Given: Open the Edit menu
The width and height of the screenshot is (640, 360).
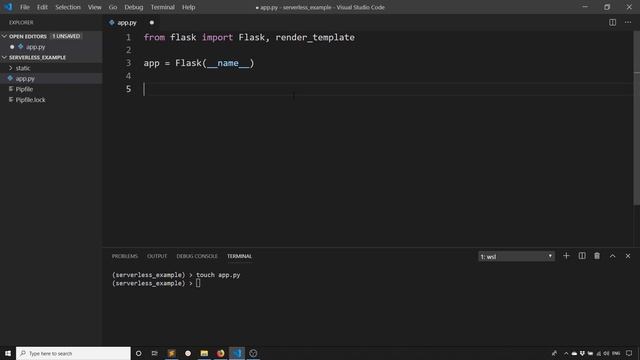Looking at the screenshot, I should click(x=42, y=7).
